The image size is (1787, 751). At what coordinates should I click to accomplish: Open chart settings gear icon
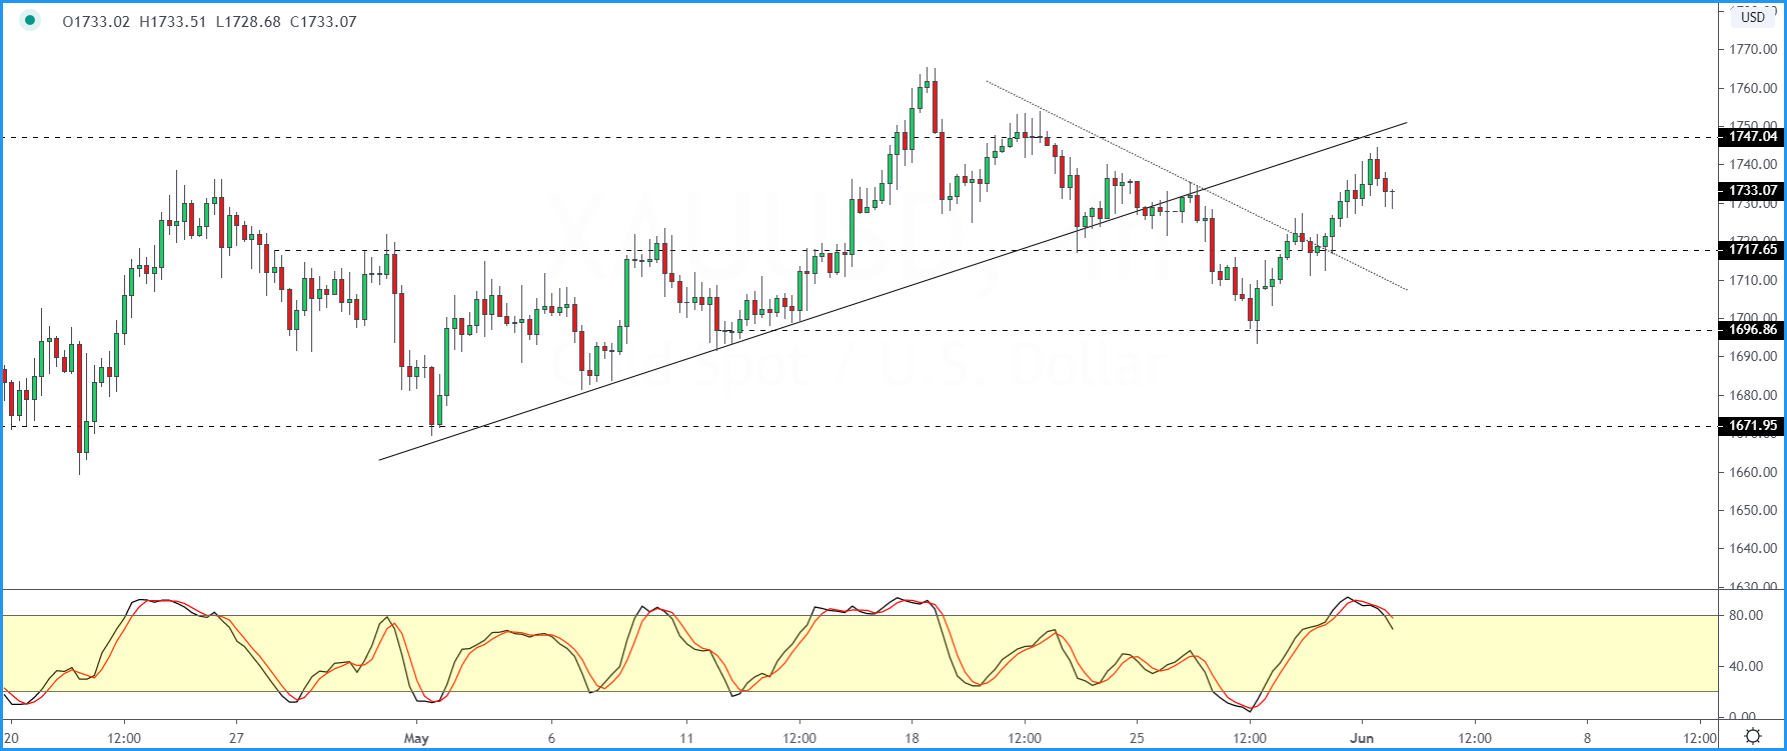pos(1754,737)
